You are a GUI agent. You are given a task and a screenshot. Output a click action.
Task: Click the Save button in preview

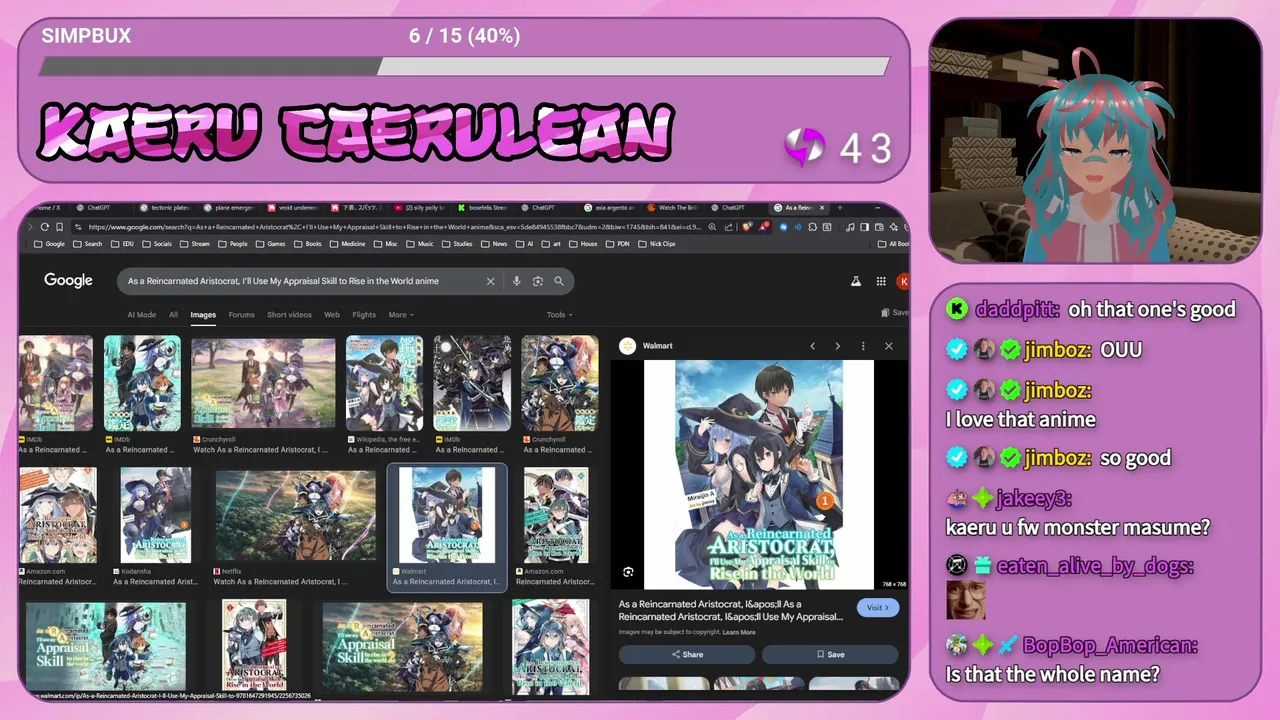click(x=830, y=654)
